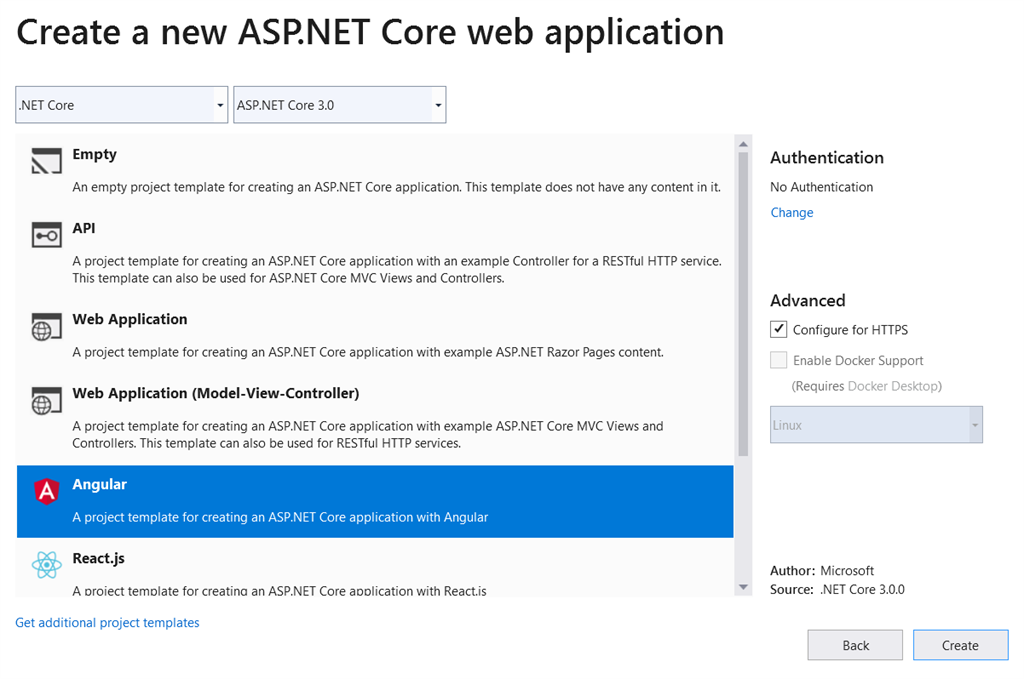Click the template list scrollbar thumb

pos(743,304)
